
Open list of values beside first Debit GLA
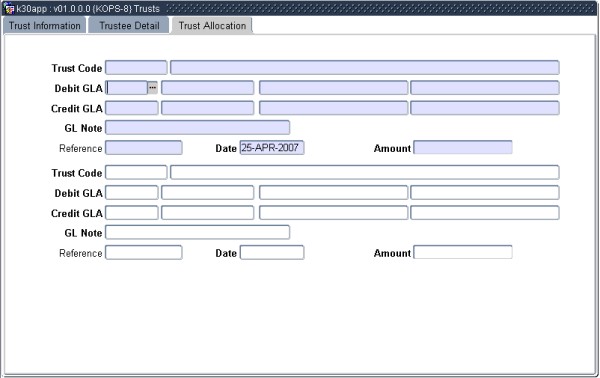[x=153, y=88]
